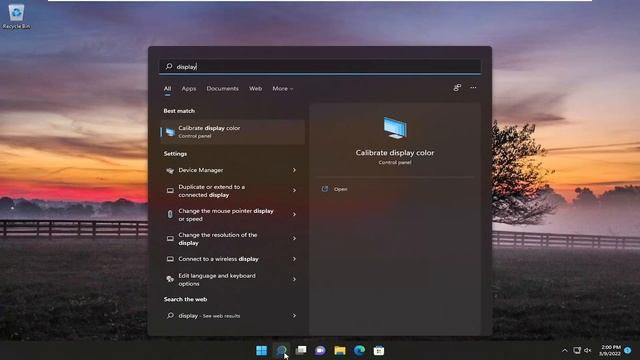Launch the Teams Chat taskbar icon
640x360 pixels.
click(x=320, y=350)
